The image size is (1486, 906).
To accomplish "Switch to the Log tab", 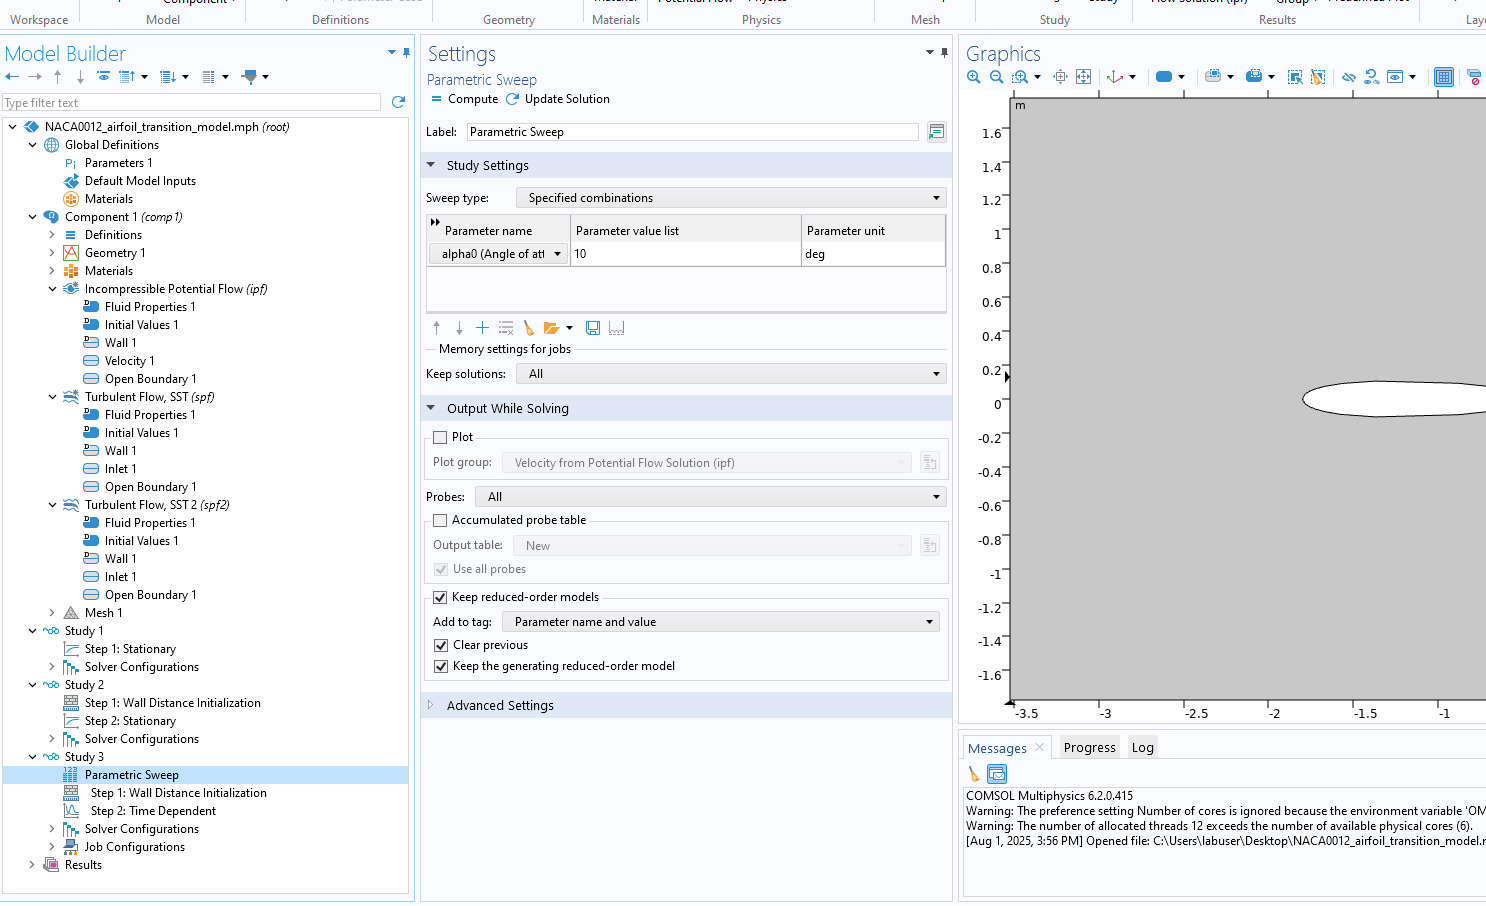I will (1142, 748).
